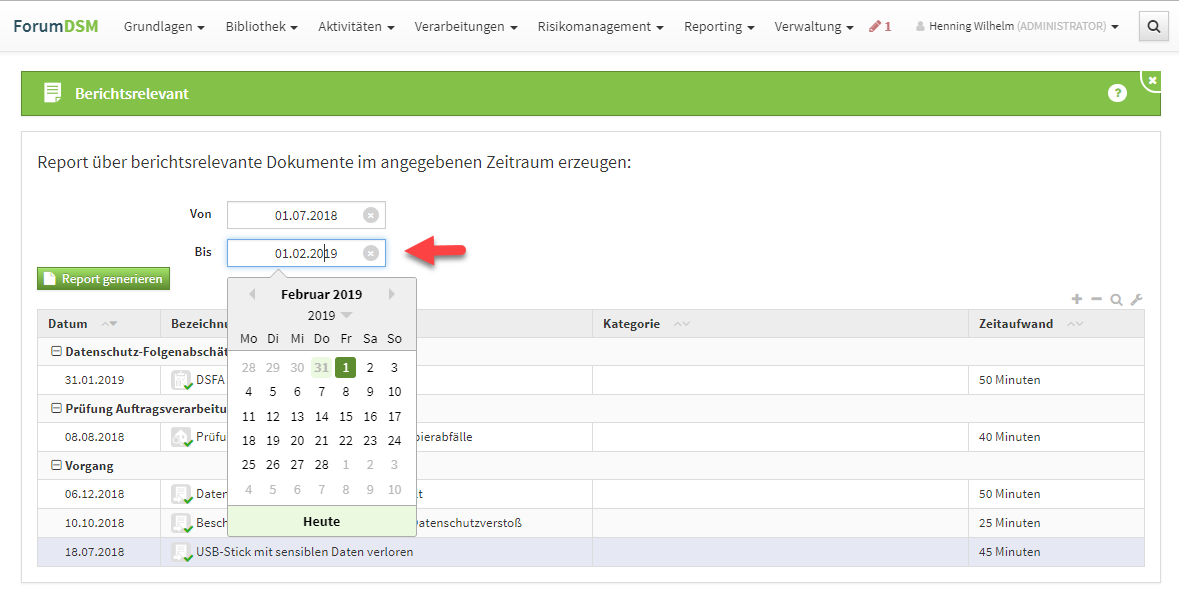The image size is (1179, 591).
Task: Click the minus icon above the table
Action: coord(1096,299)
